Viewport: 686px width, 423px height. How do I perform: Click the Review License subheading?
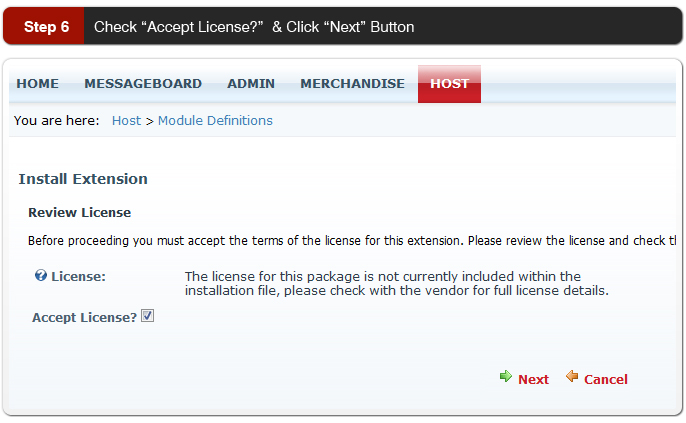point(80,213)
